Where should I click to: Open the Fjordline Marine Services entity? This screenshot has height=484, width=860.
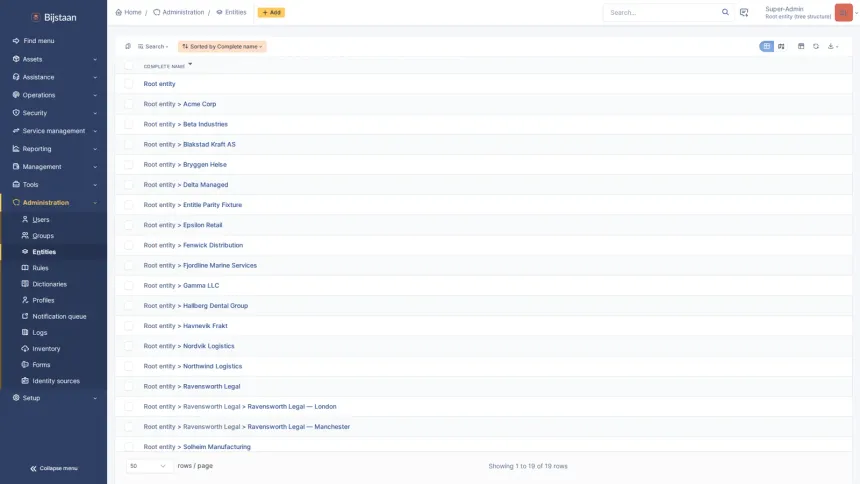[x=220, y=266]
